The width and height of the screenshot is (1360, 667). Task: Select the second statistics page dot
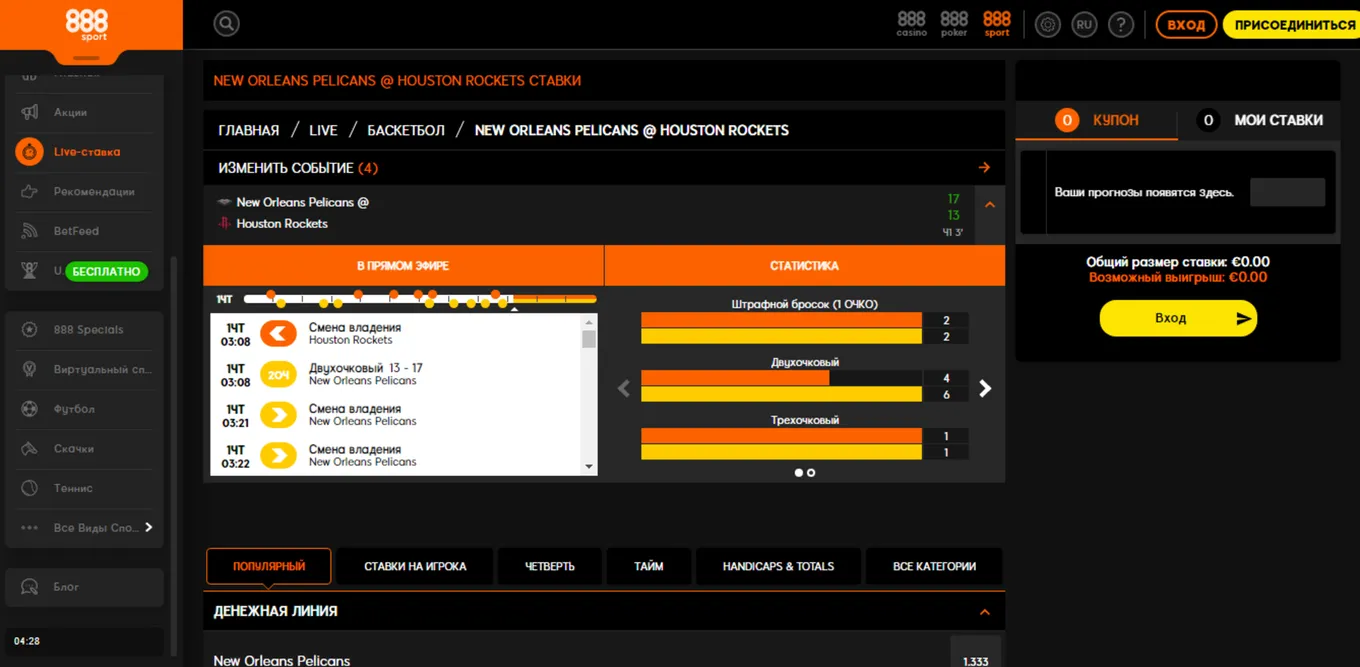tap(811, 473)
